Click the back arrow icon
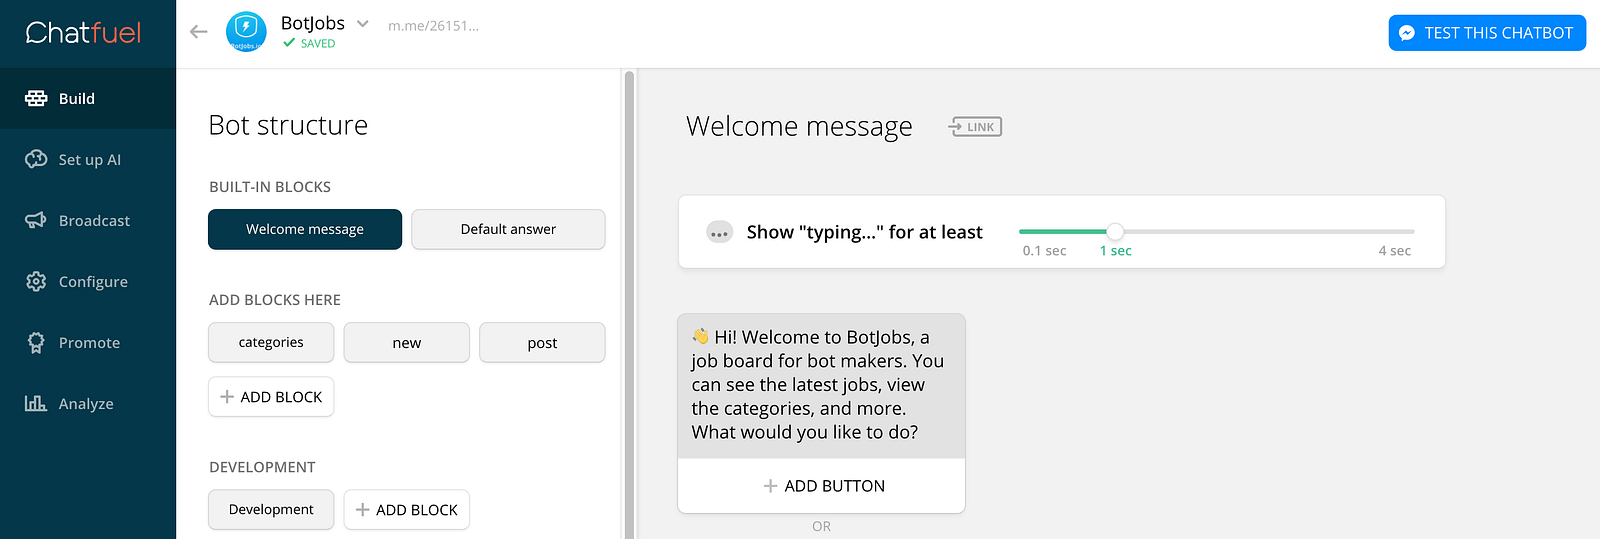The width and height of the screenshot is (1600, 539). click(x=199, y=32)
